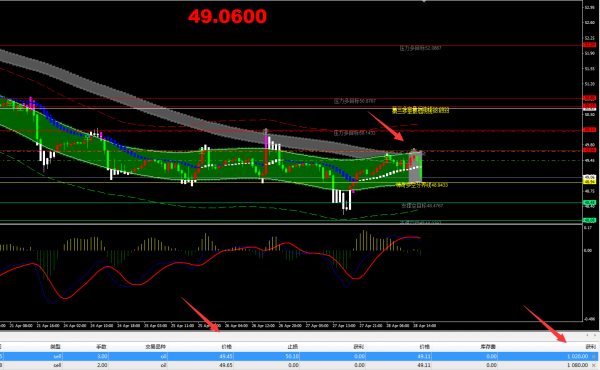Close the sell order with 1 020.00 profit
The image size is (600, 370).
pyautogui.click(x=594, y=356)
